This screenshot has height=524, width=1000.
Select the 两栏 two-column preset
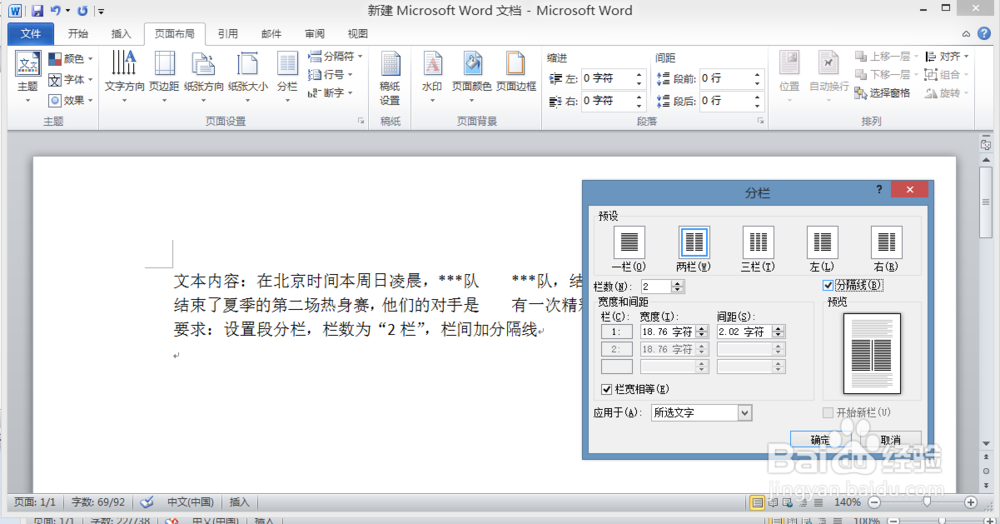pos(693,249)
